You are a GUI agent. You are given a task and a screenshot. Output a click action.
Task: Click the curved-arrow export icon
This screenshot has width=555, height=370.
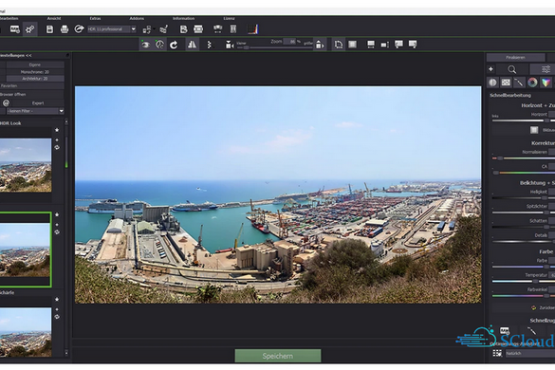point(79,29)
